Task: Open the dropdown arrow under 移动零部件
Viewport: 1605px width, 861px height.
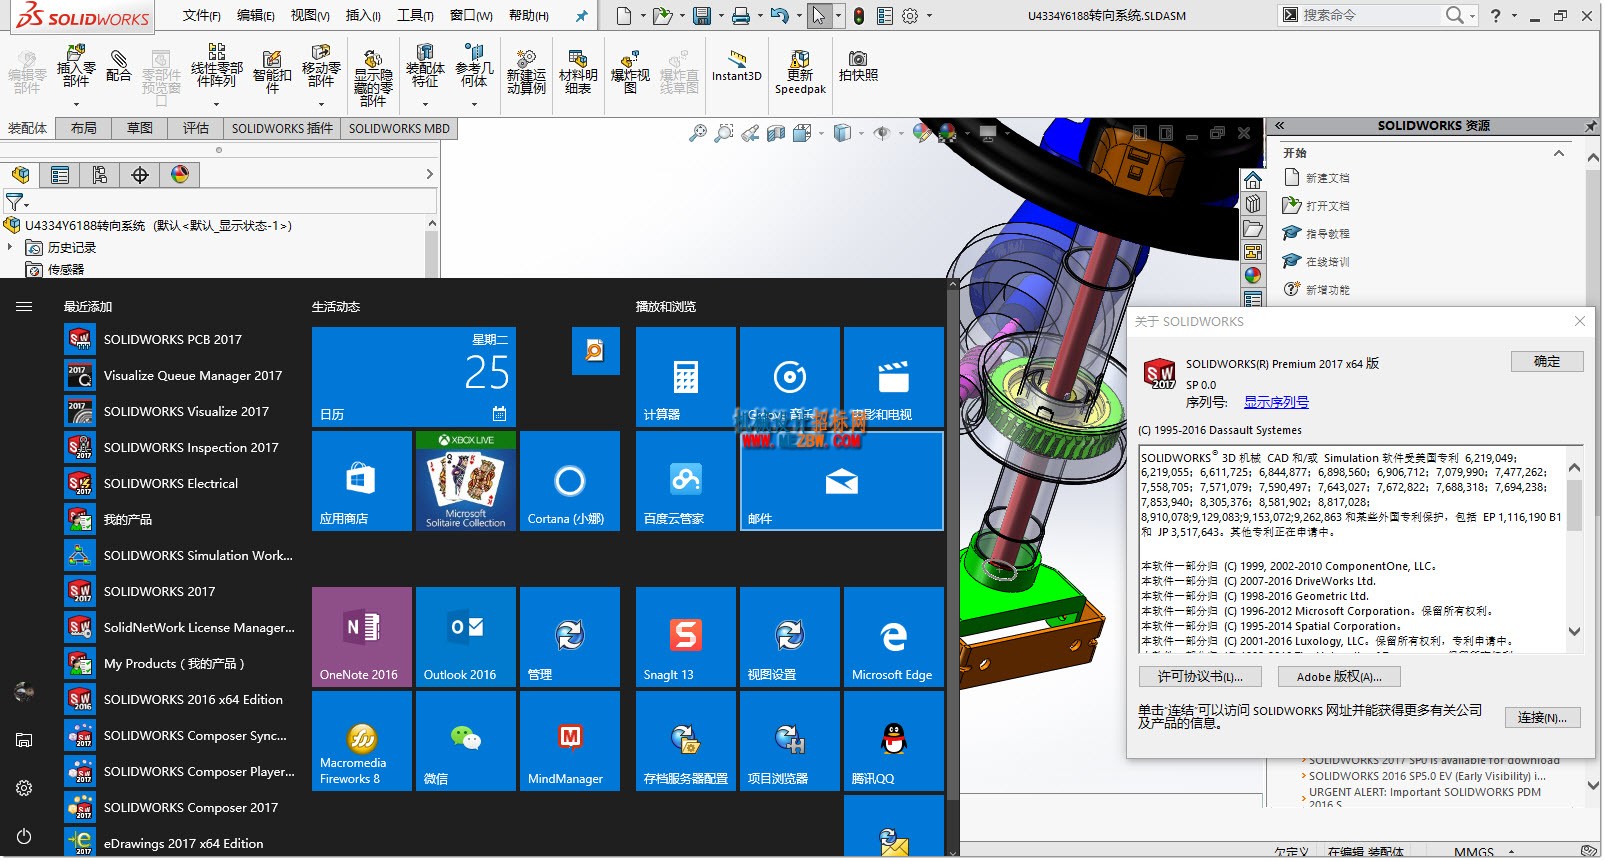Action: point(321,104)
